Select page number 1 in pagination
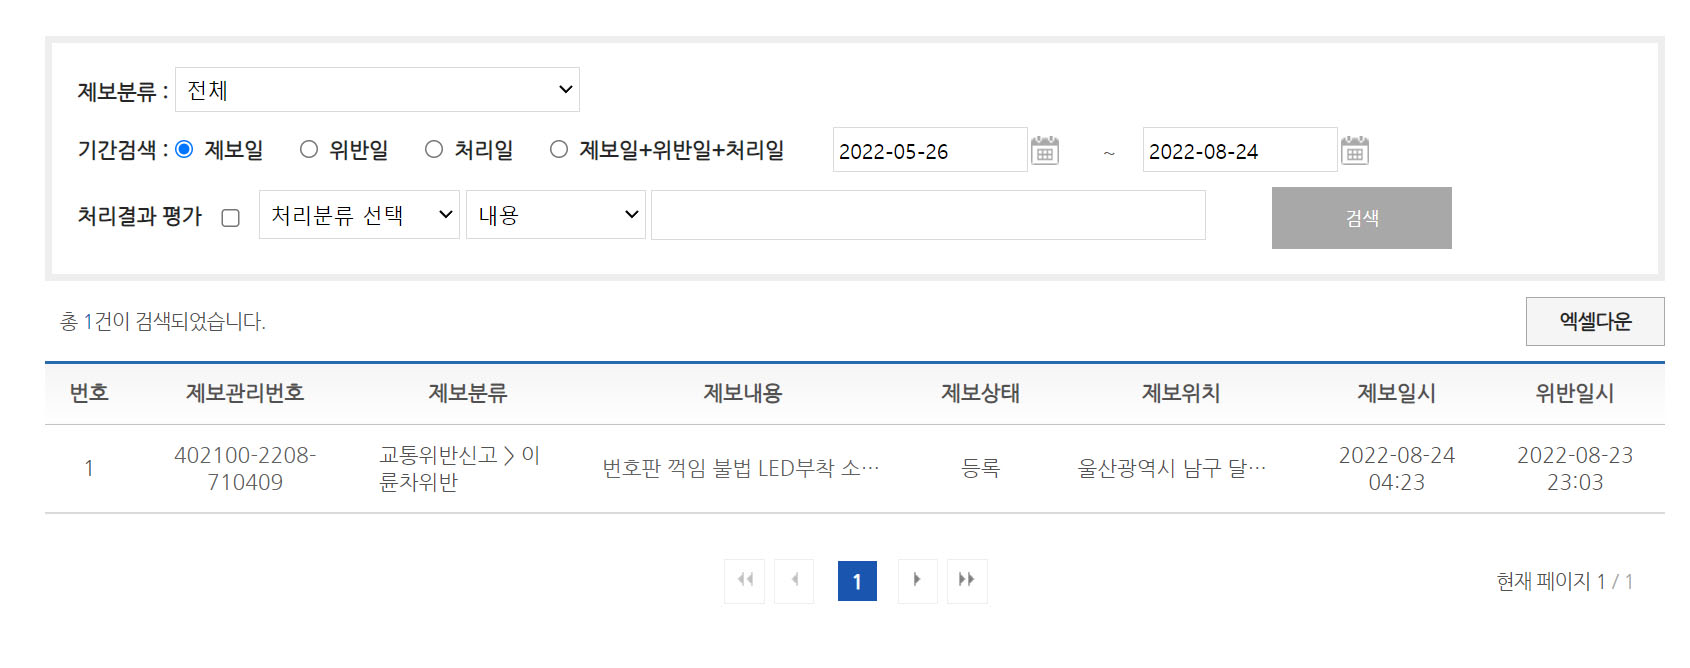Viewport: 1690px width, 668px height. coord(857,581)
